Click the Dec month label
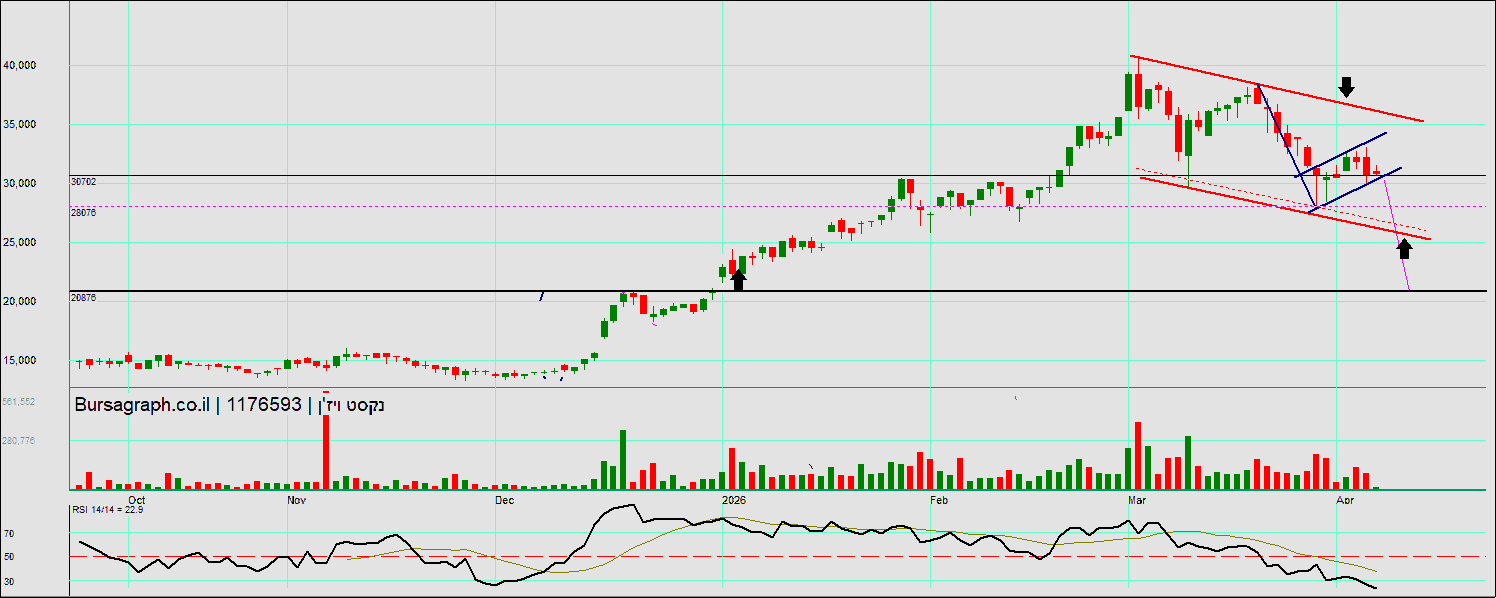This screenshot has width=1496, height=598. click(x=504, y=498)
